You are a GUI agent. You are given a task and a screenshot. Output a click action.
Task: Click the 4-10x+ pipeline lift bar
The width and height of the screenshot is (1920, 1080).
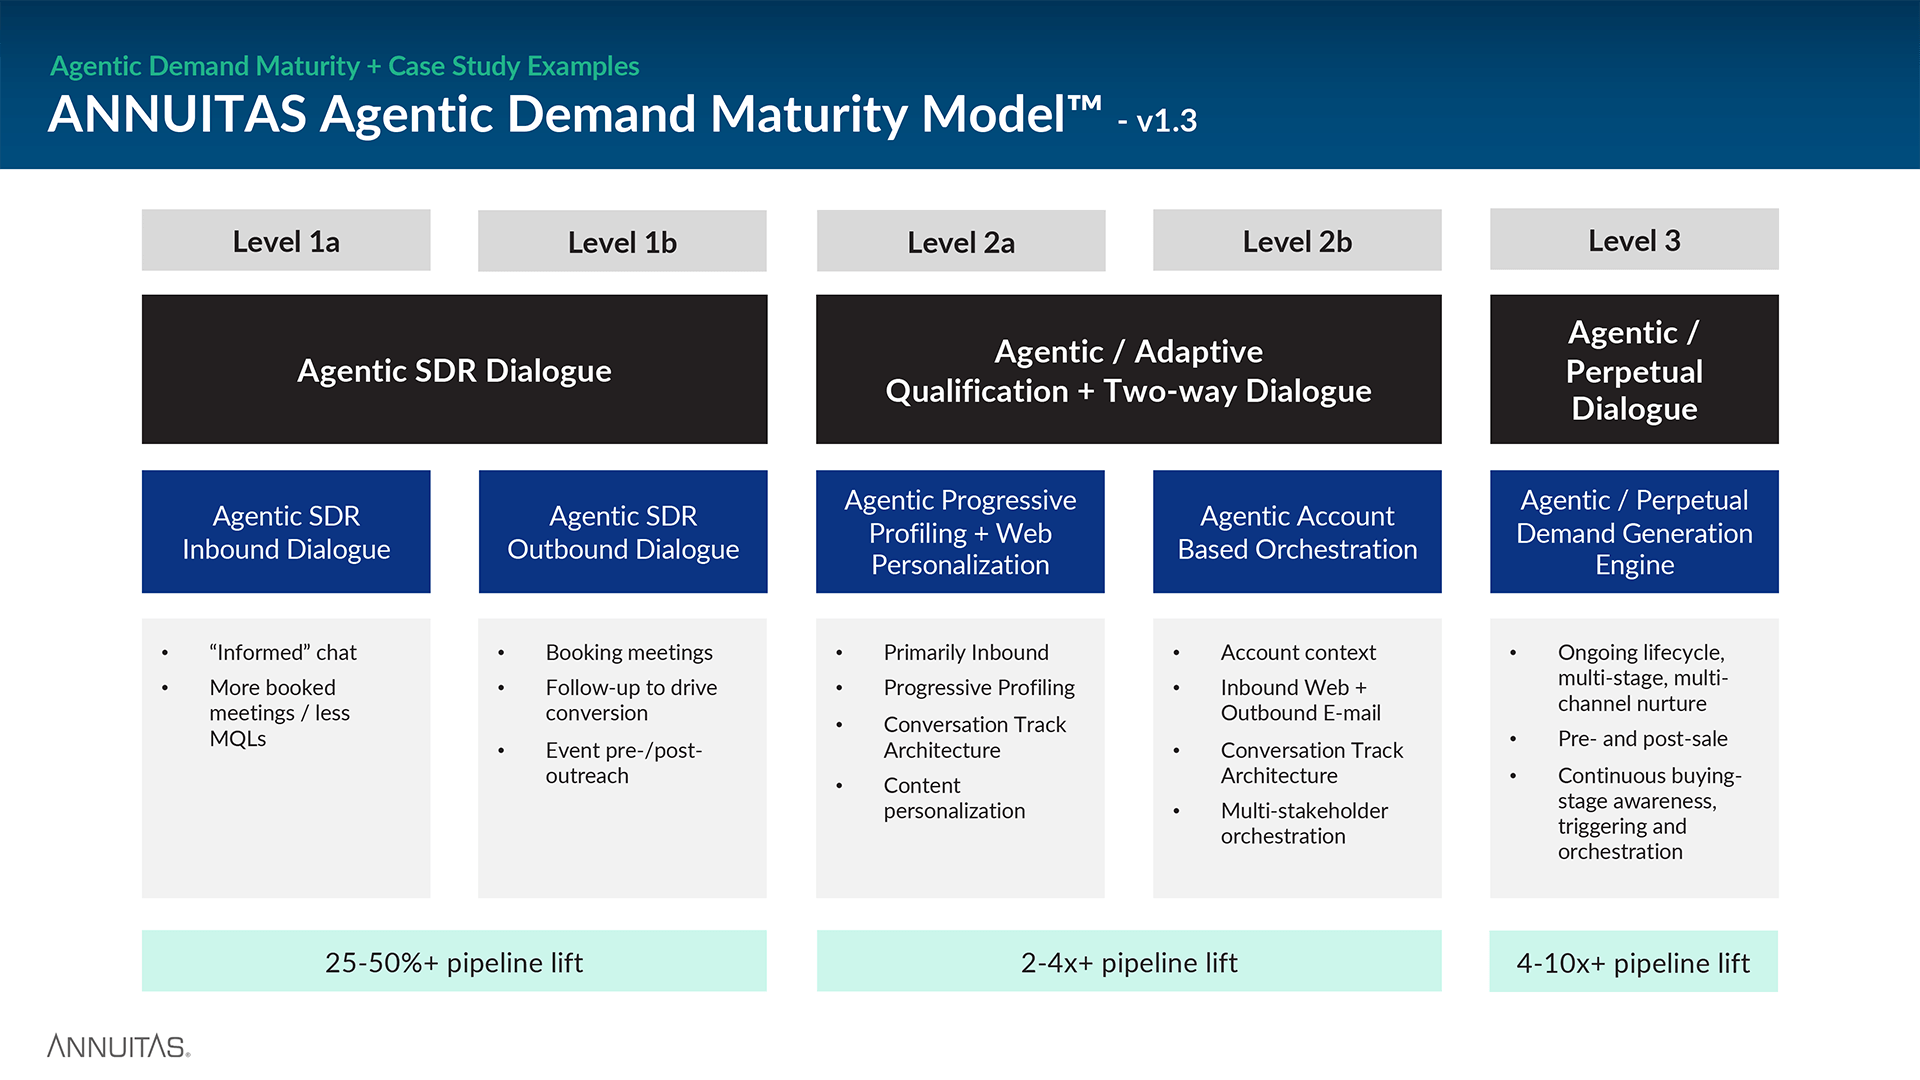(1633, 961)
